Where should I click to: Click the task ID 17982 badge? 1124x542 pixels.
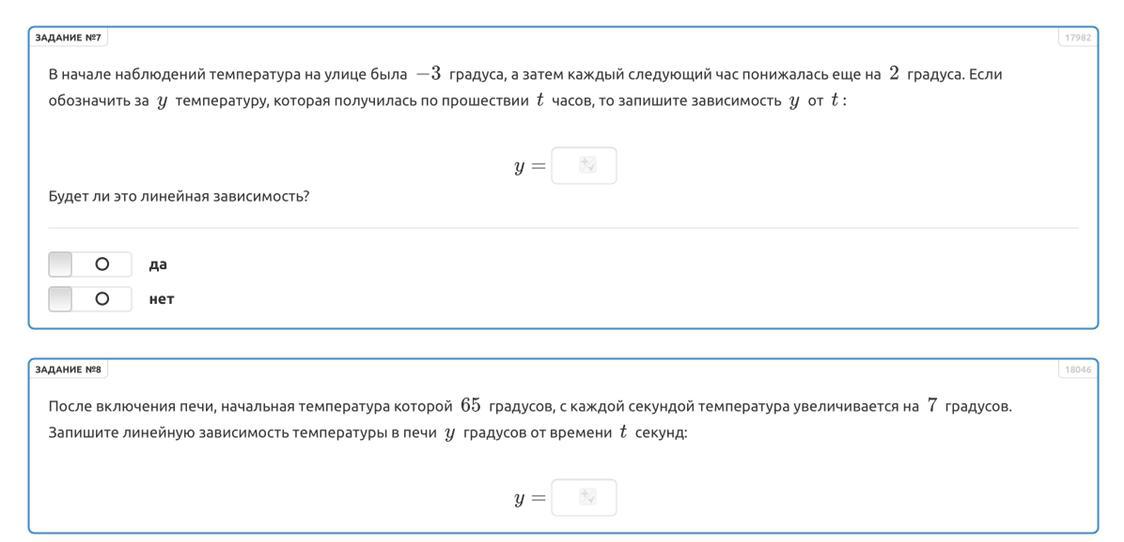click(x=1077, y=38)
